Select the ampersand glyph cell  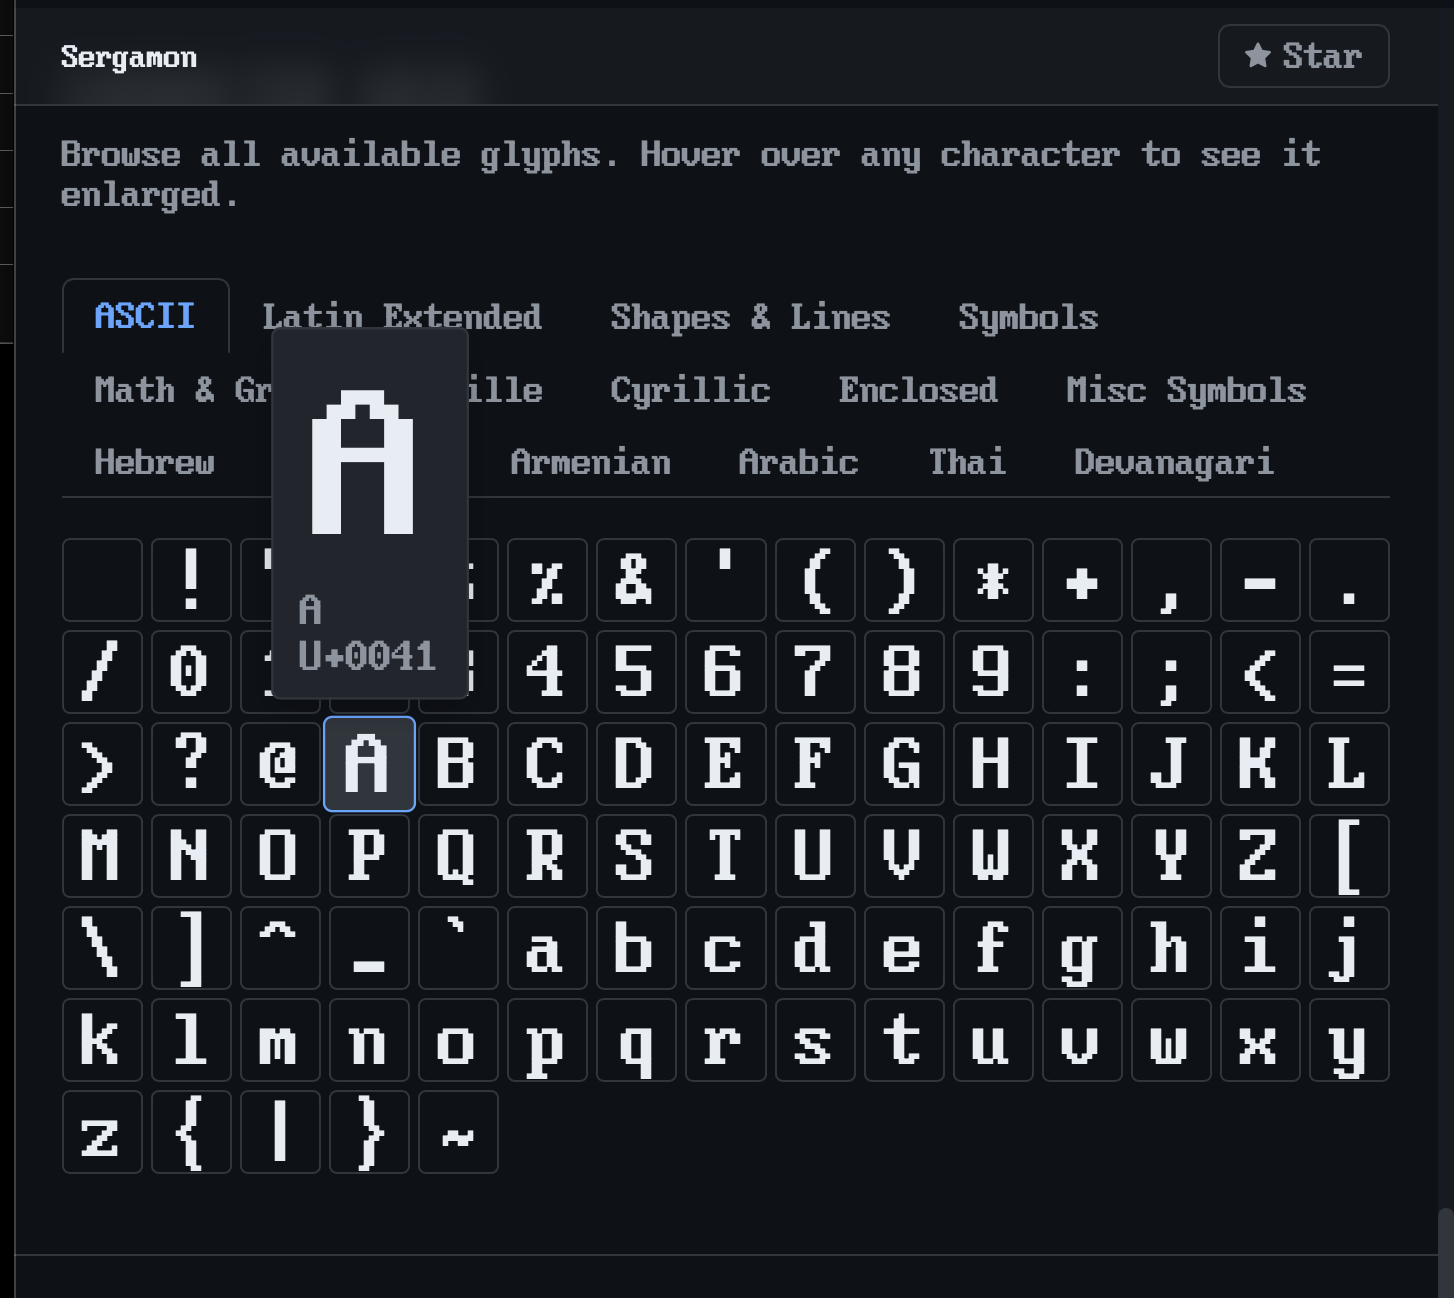[636, 580]
